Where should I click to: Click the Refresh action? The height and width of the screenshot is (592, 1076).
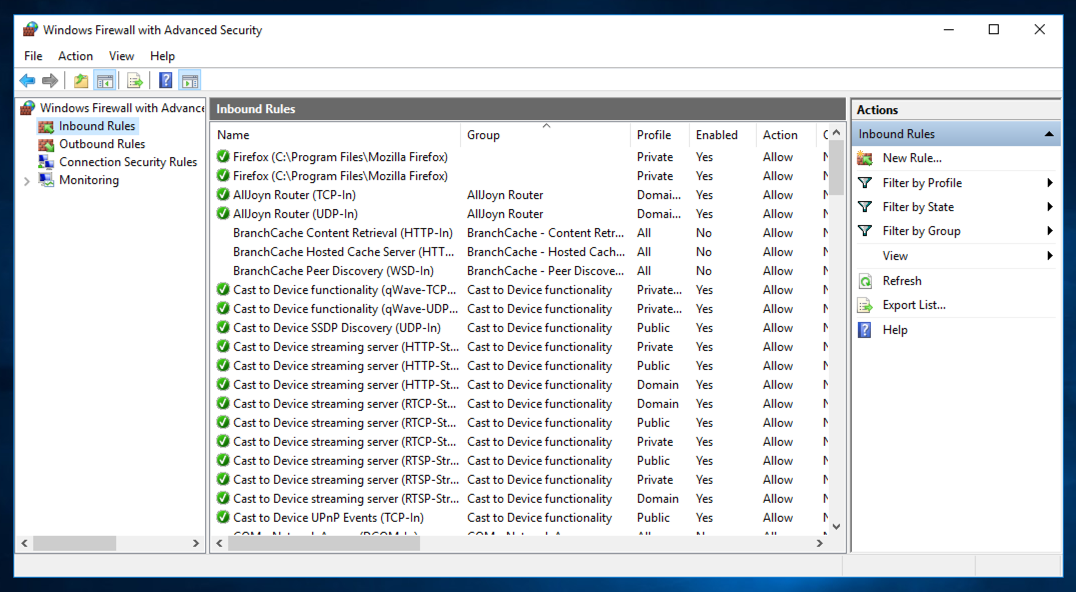tap(902, 281)
